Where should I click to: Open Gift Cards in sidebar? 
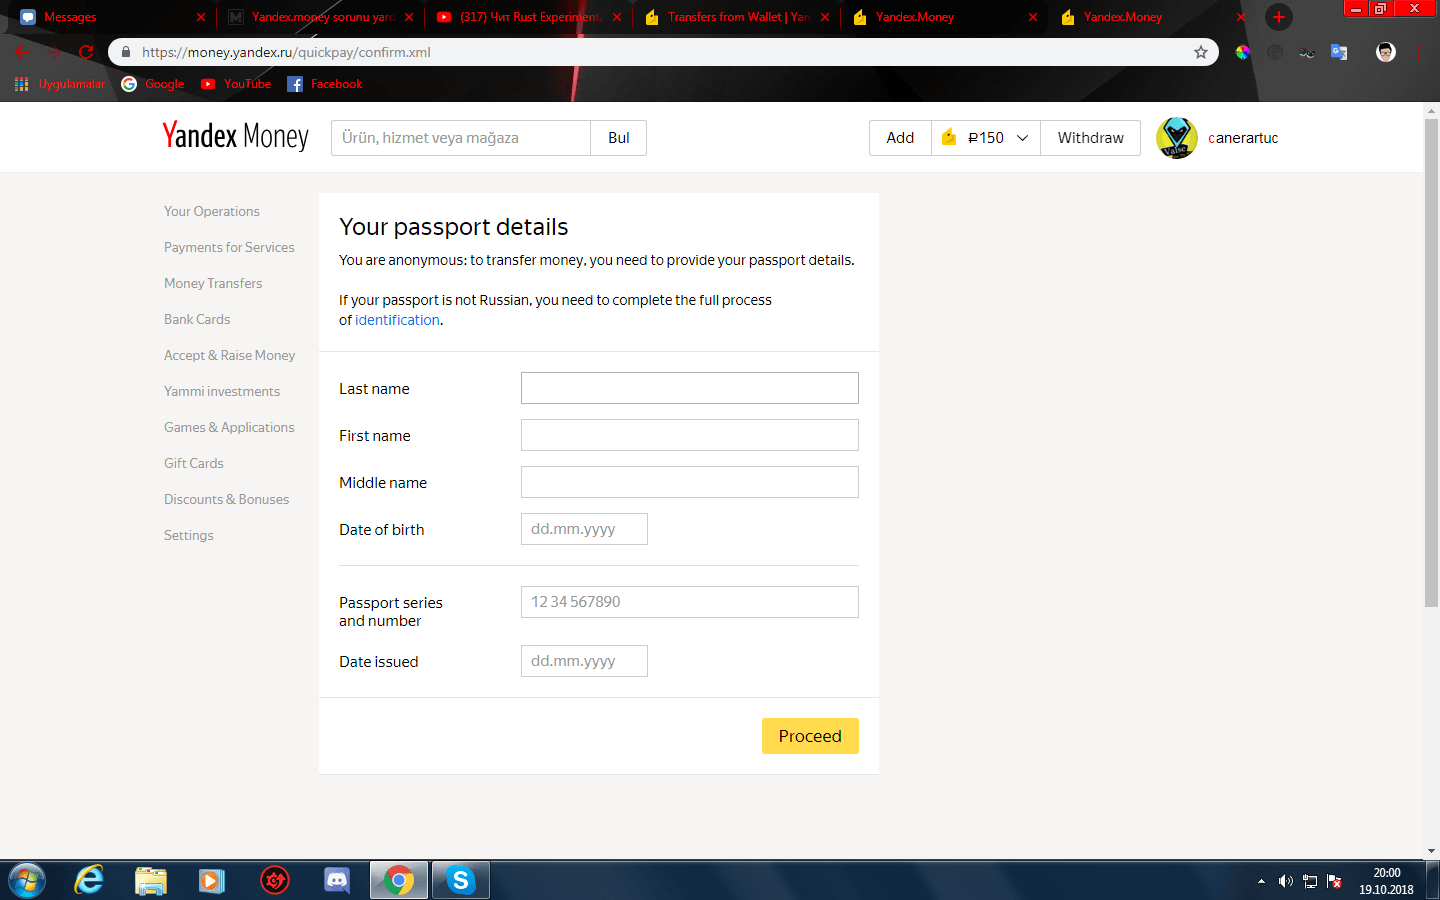(x=194, y=463)
